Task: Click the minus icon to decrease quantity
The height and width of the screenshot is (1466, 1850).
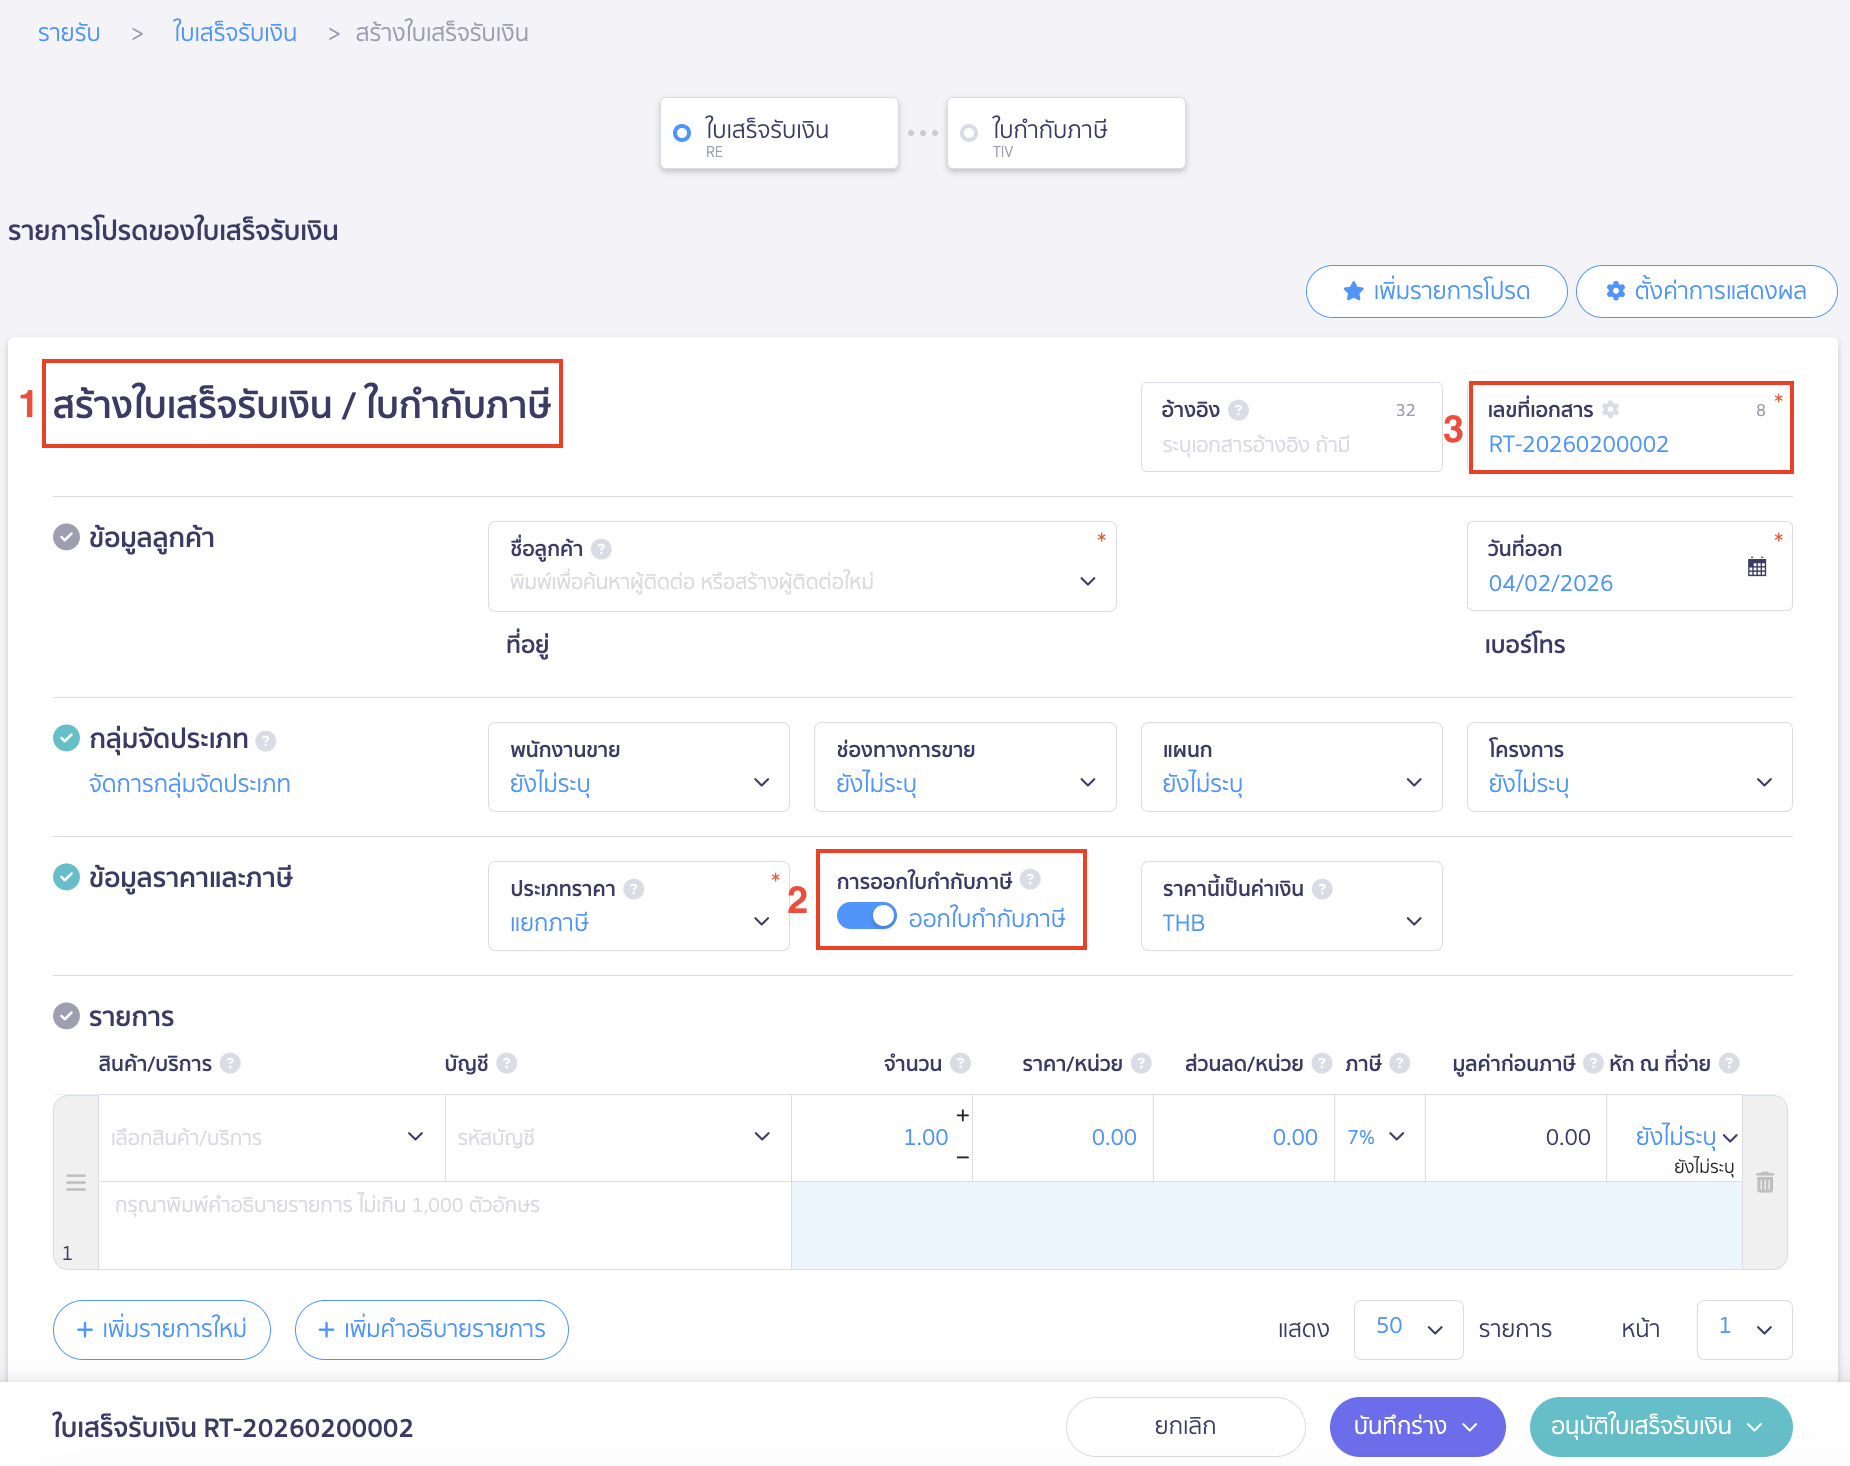Action: 962,1157
